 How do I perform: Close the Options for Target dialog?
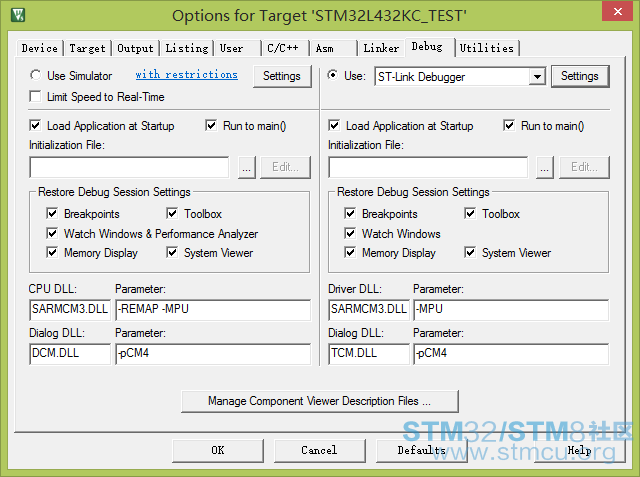(618, 11)
